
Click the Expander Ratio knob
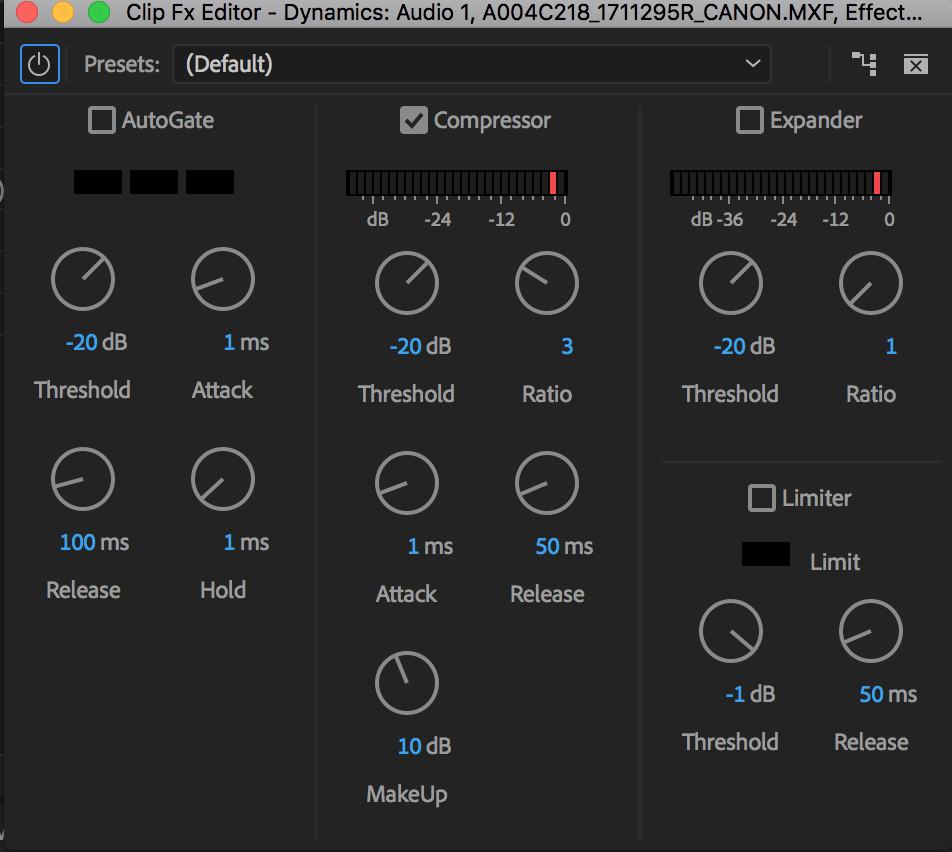click(x=871, y=283)
